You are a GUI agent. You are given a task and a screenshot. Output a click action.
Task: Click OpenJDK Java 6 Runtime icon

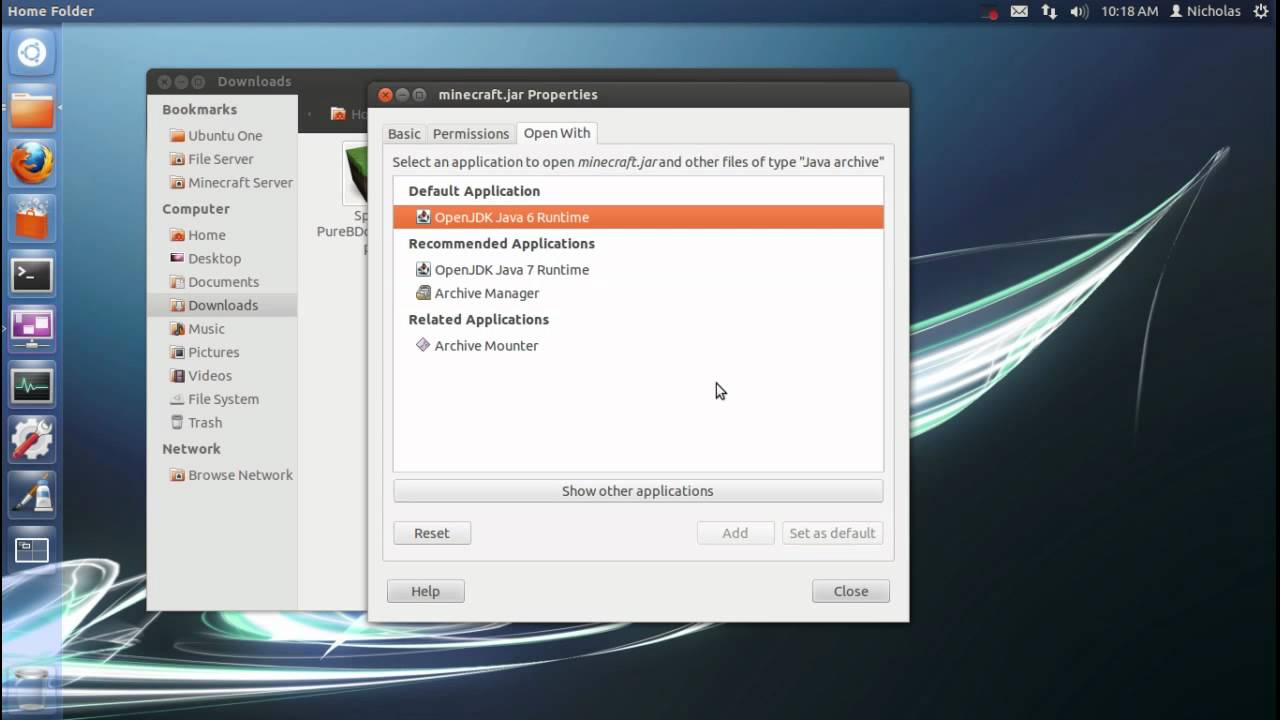tap(423, 217)
